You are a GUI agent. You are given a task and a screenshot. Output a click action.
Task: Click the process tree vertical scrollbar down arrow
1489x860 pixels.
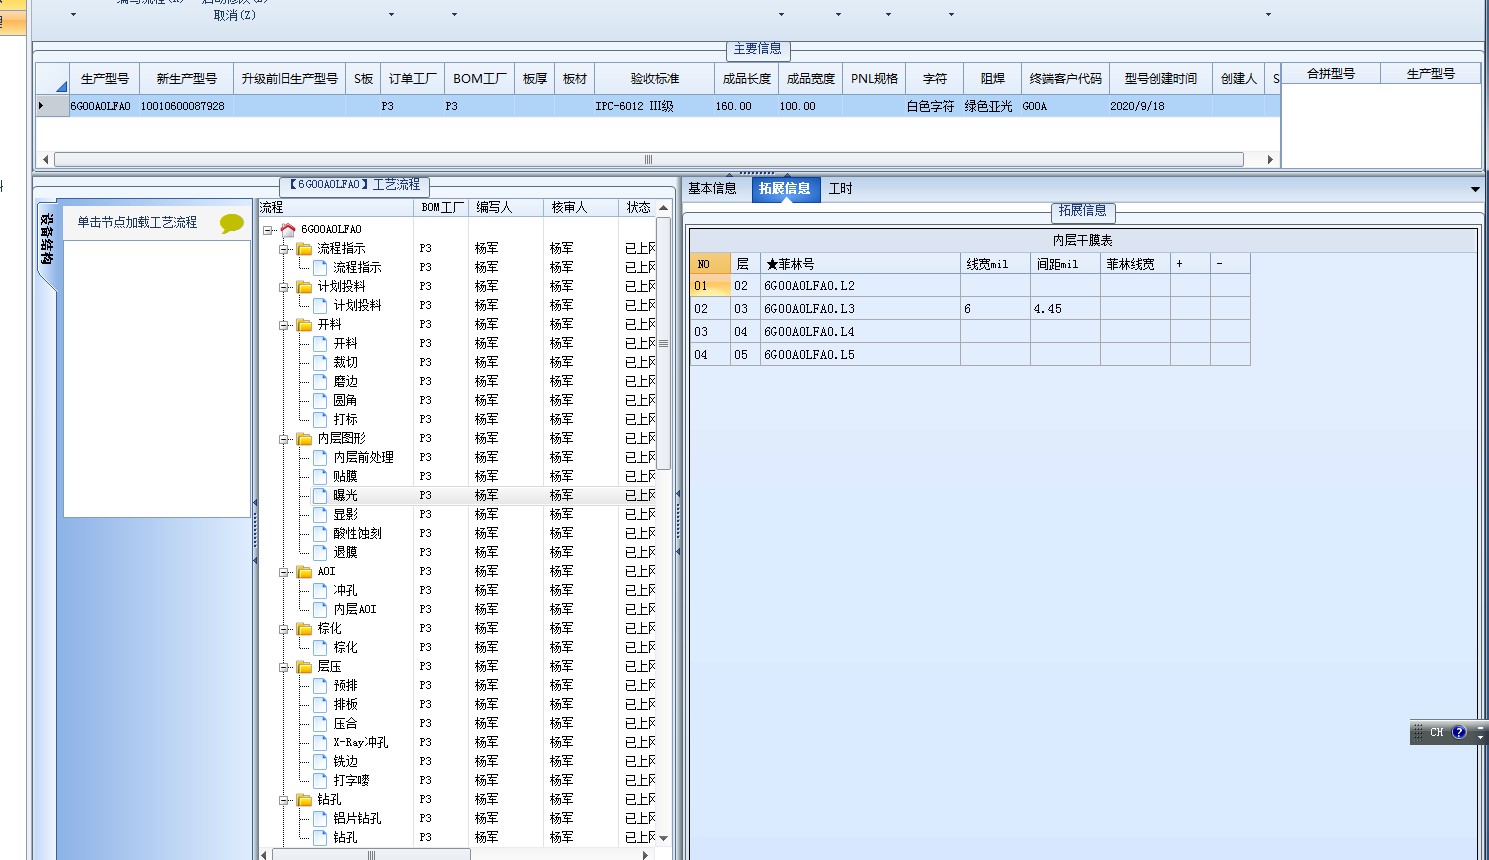[x=663, y=838]
